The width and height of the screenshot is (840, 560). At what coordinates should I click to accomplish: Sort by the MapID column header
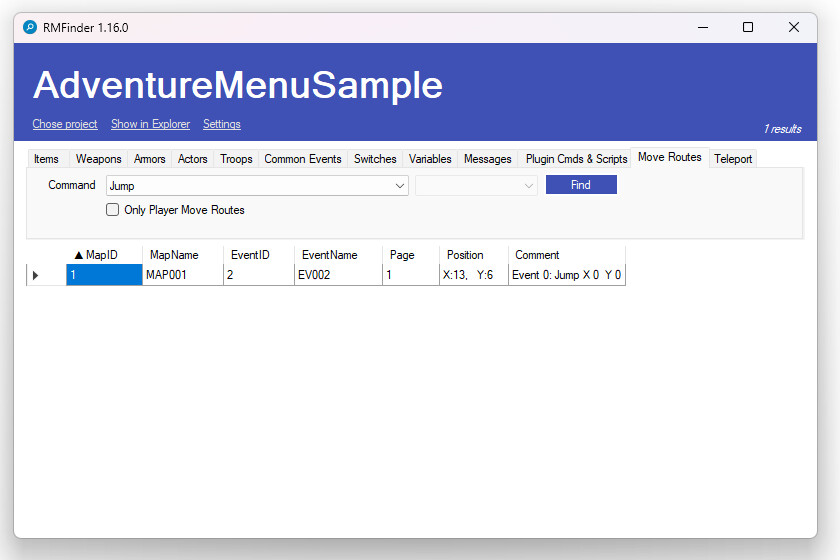[x=102, y=255]
